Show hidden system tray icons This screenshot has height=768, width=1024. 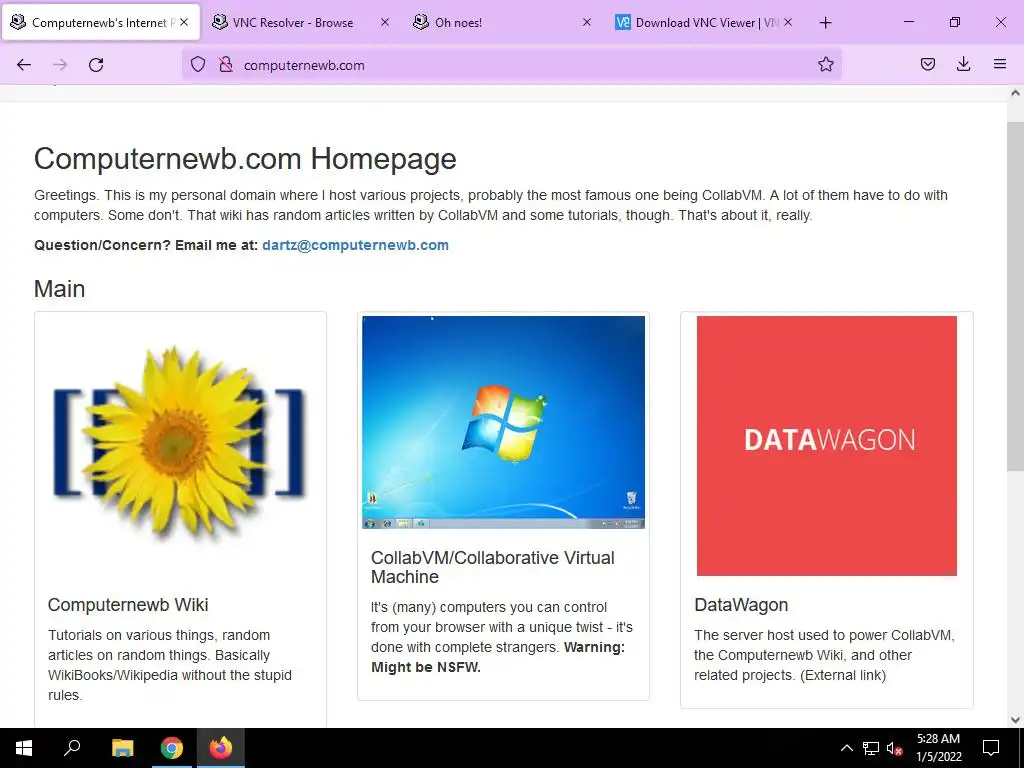coord(846,748)
